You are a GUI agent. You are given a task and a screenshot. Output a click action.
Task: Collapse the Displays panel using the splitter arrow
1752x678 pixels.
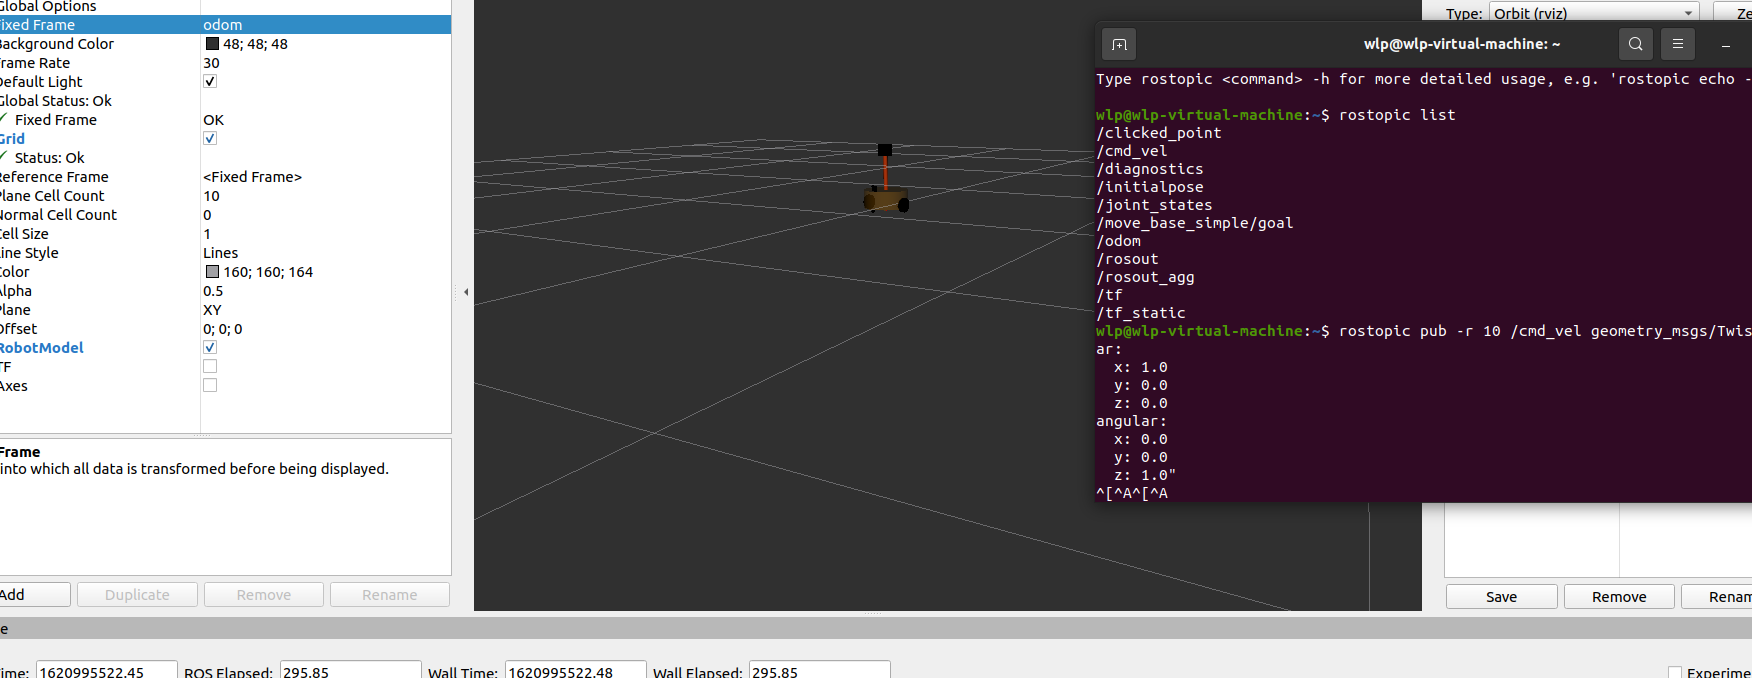[x=465, y=292]
